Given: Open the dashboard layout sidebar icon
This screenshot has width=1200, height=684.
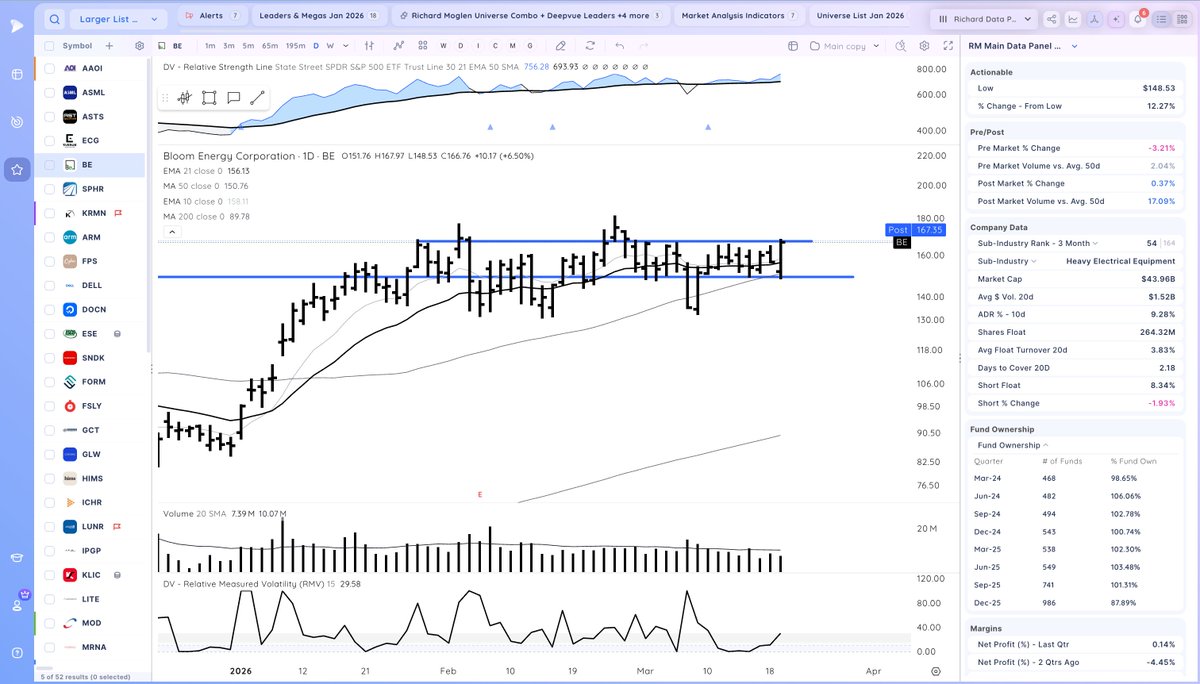Looking at the screenshot, I should click(x=17, y=75).
